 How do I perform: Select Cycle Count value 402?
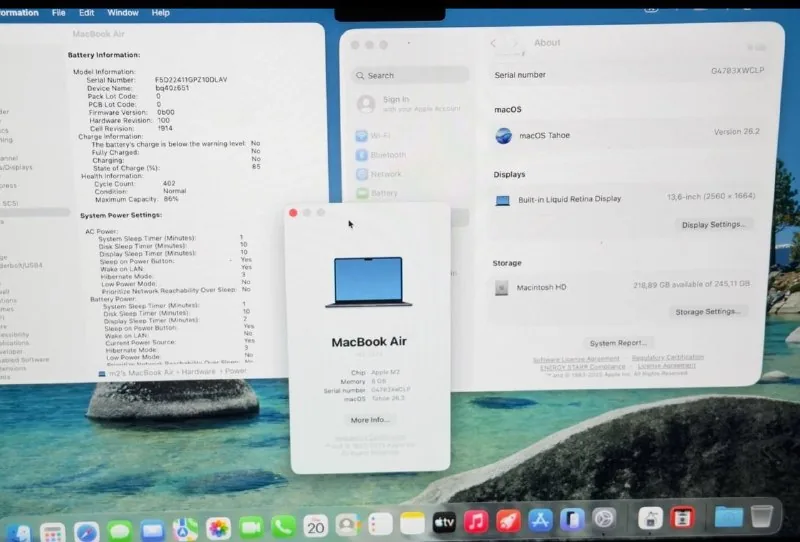point(169,183)
